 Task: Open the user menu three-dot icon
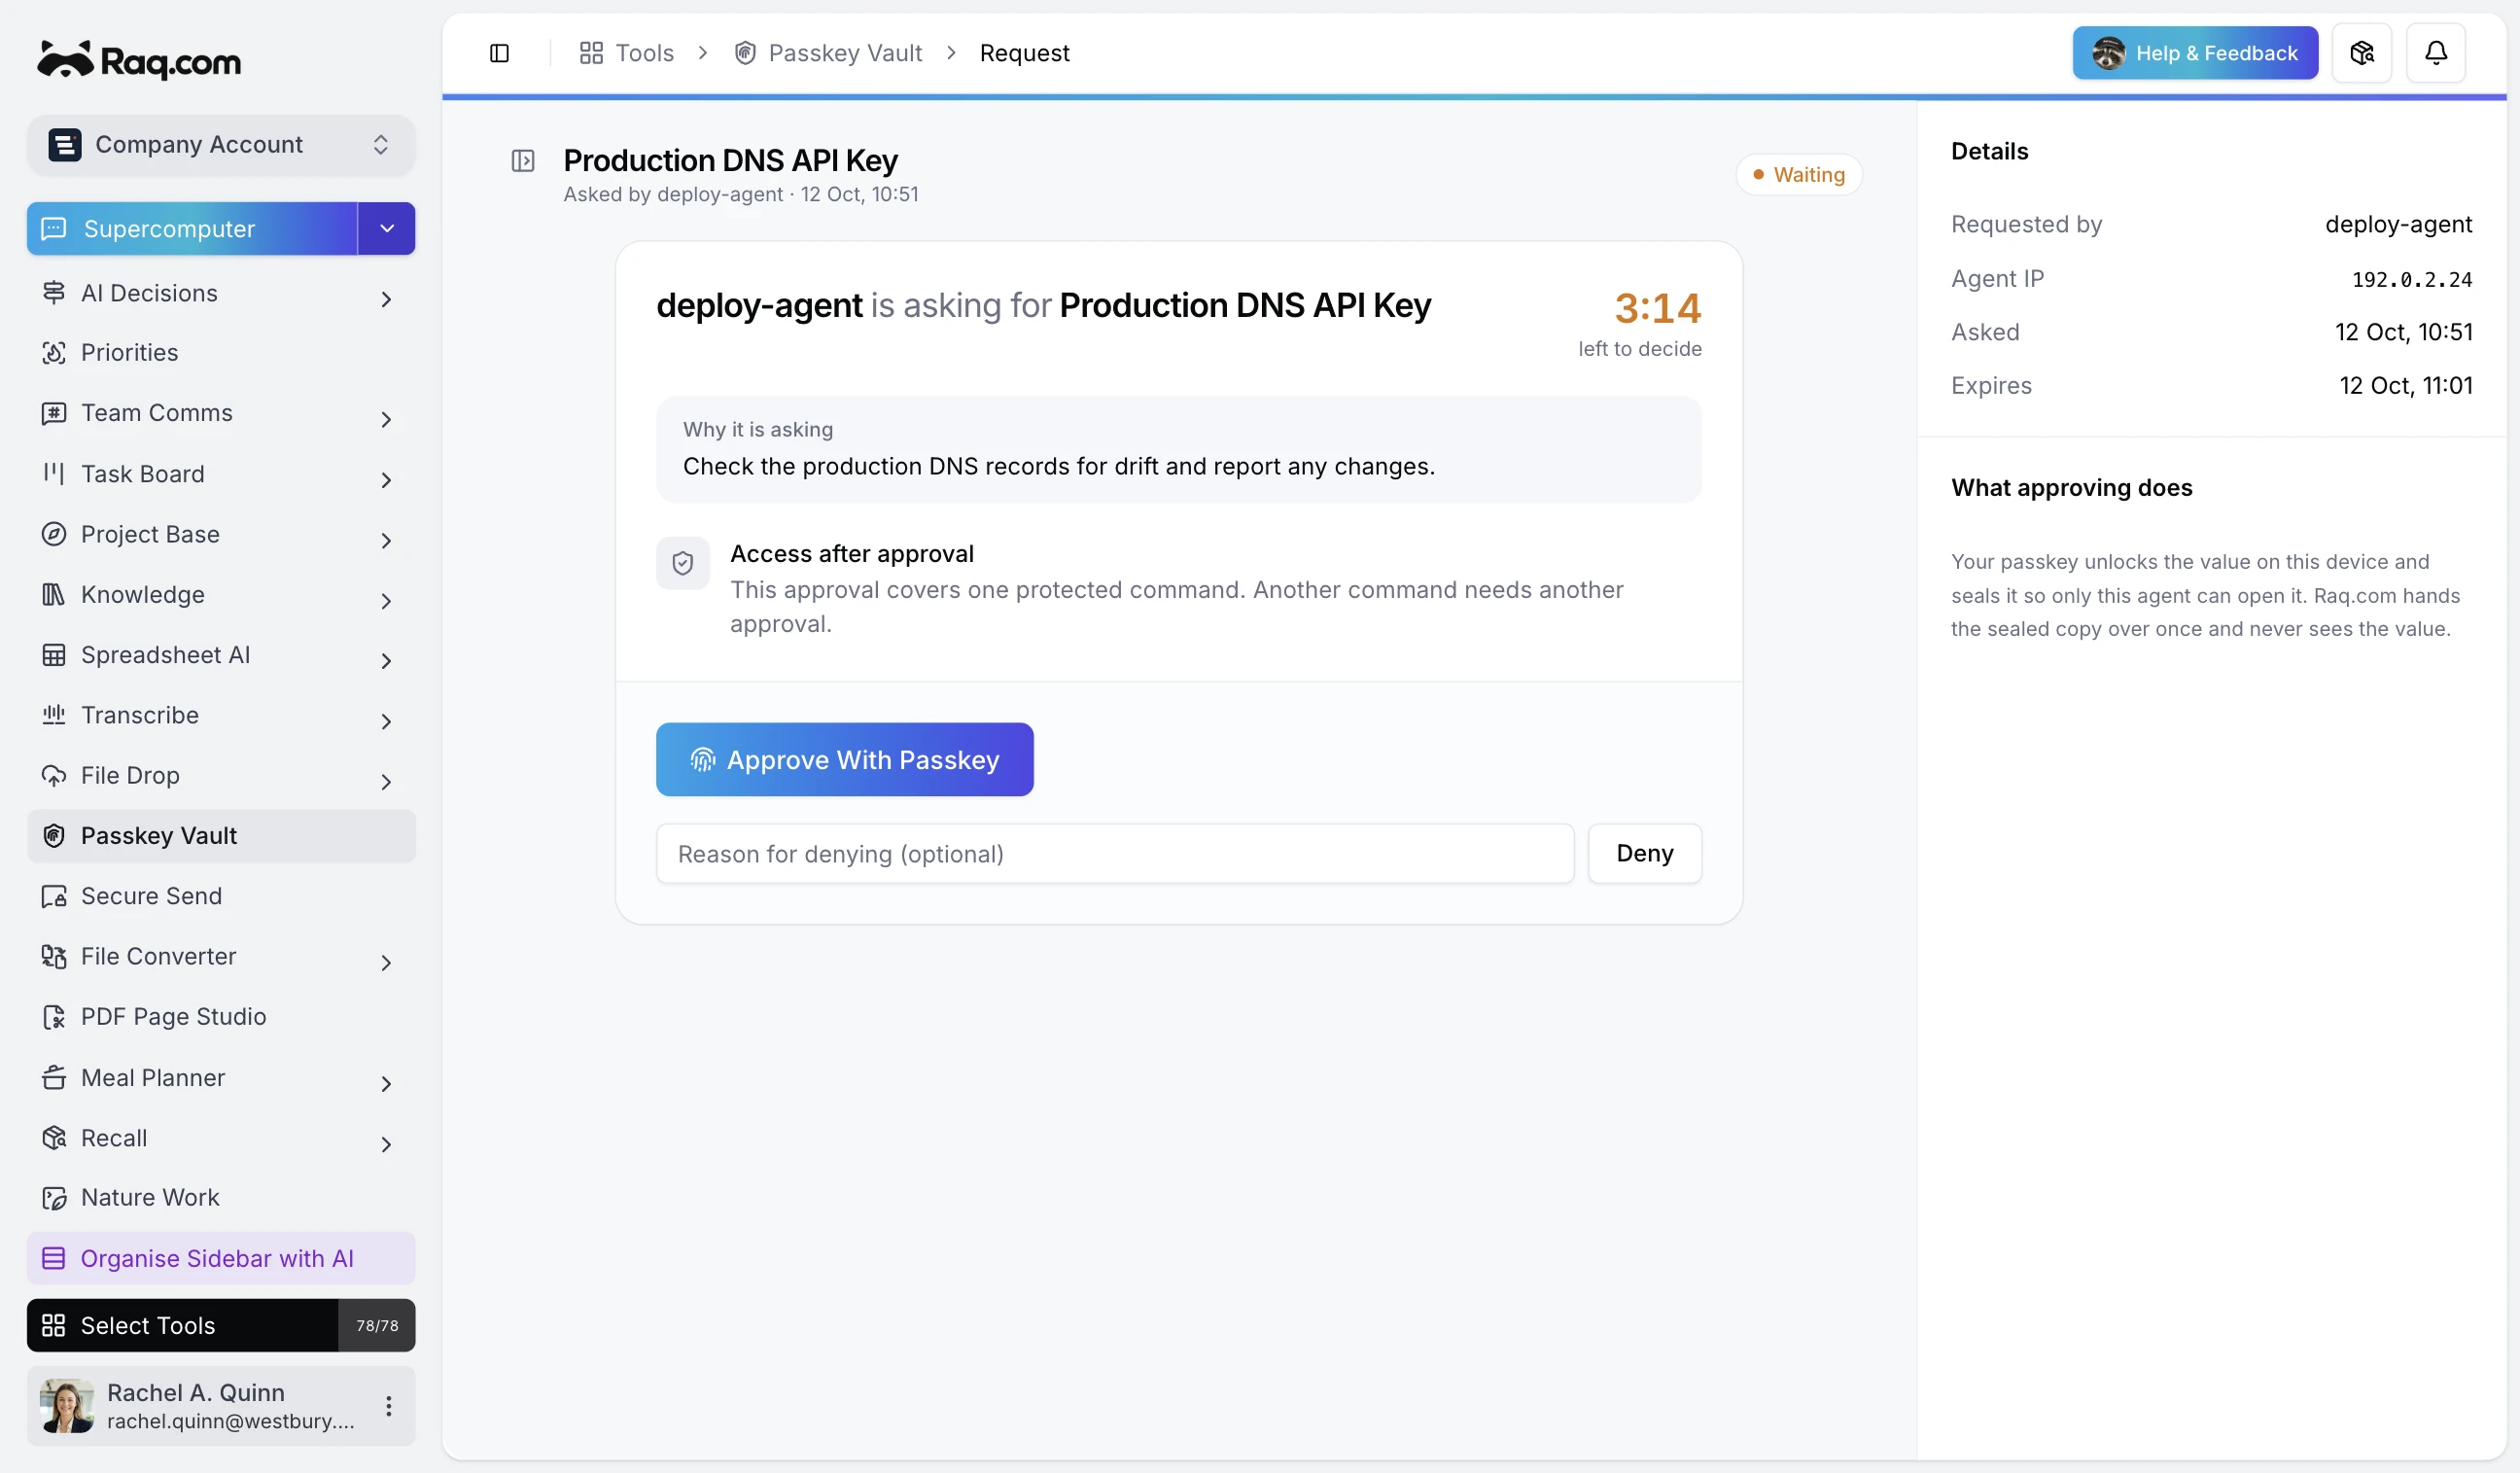tap(389, 1406)
